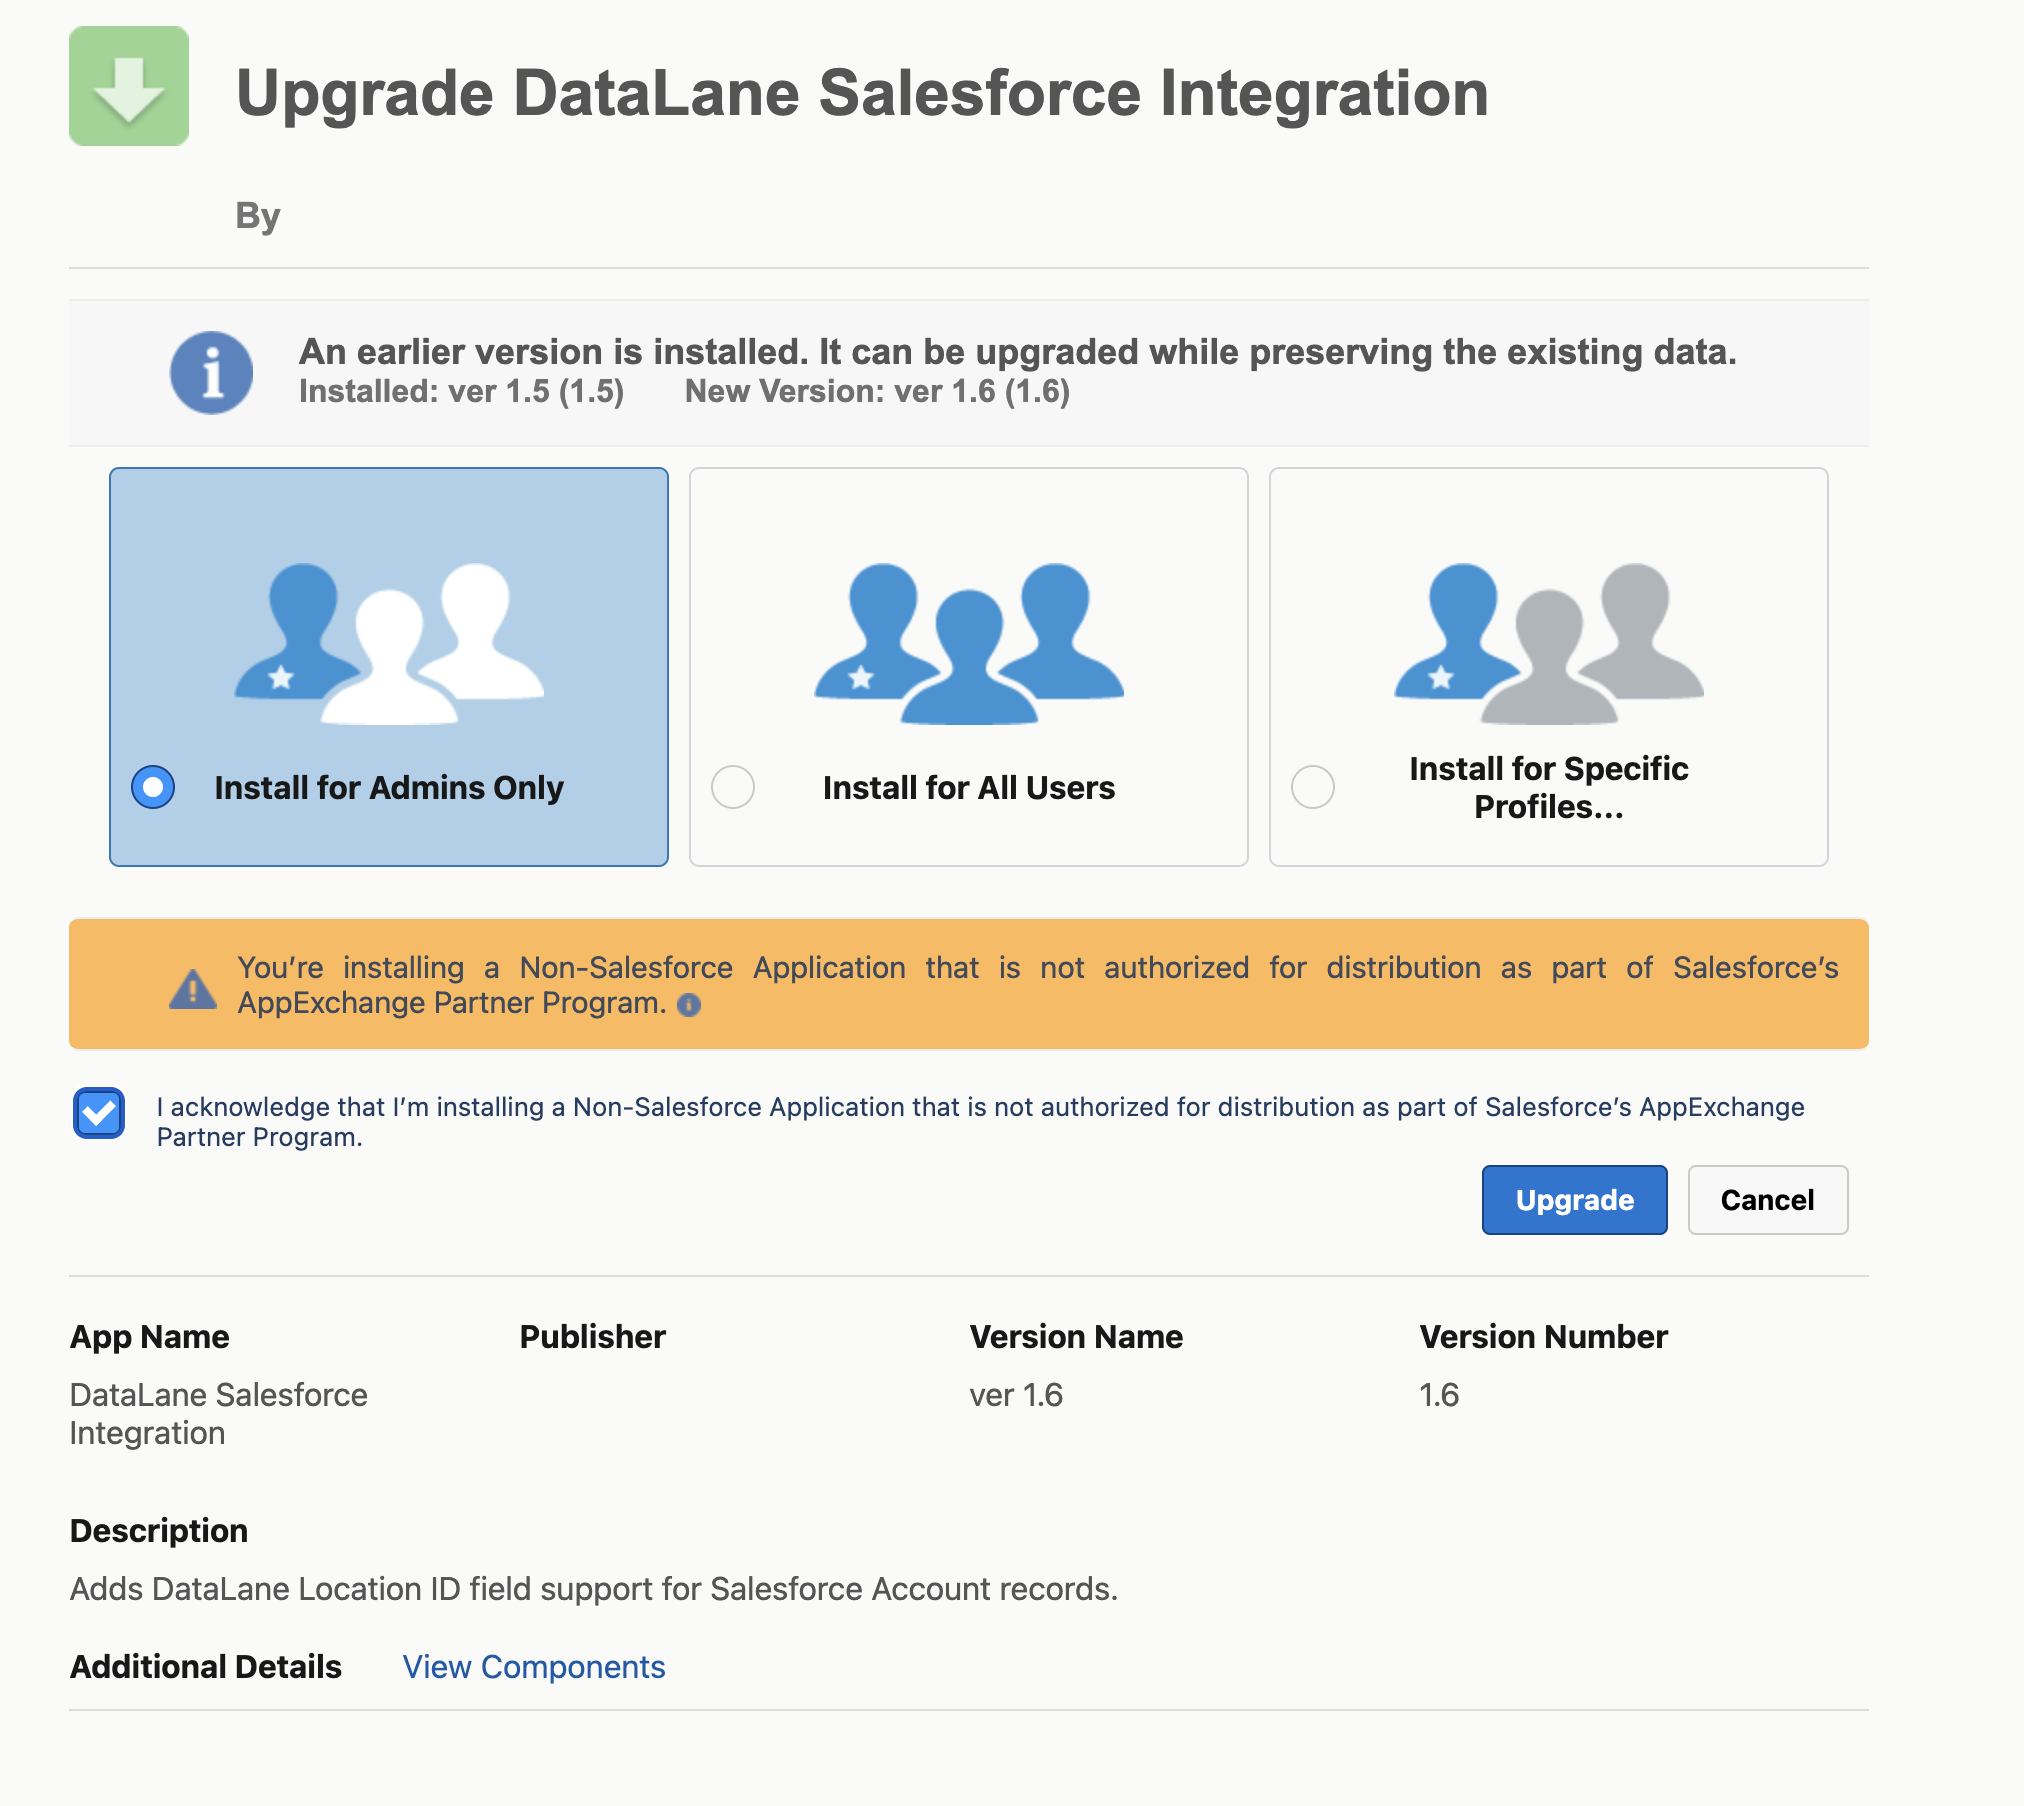Viewport: 2024px width, 1806px height.
Task: Click the Version Number column header
Action: pos(1543,1337)
